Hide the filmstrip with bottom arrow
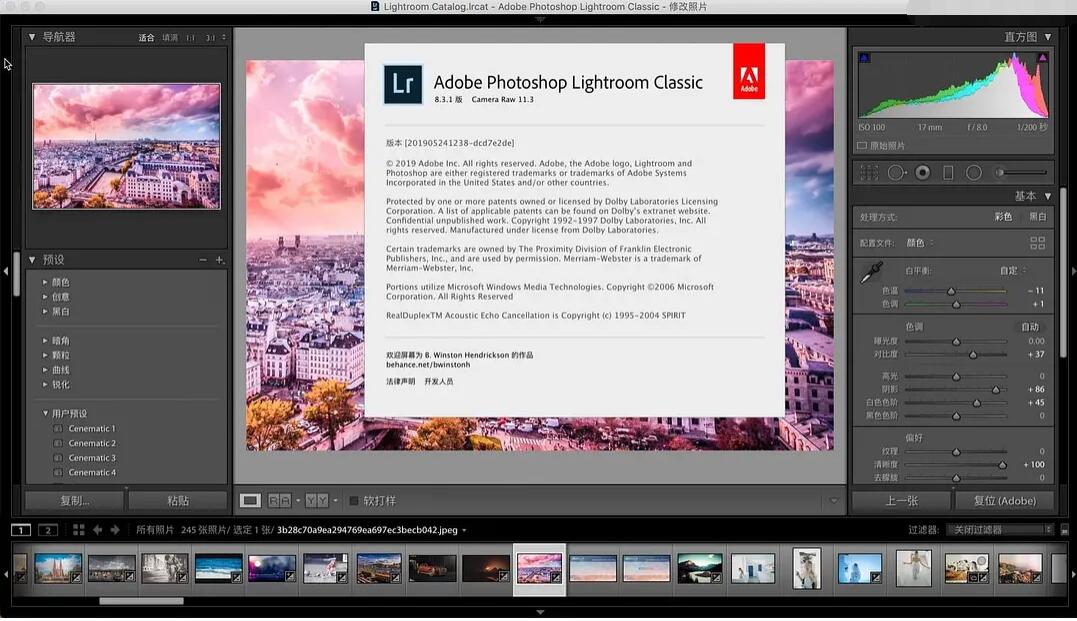1077x621 pixels. tap(540, 612)
